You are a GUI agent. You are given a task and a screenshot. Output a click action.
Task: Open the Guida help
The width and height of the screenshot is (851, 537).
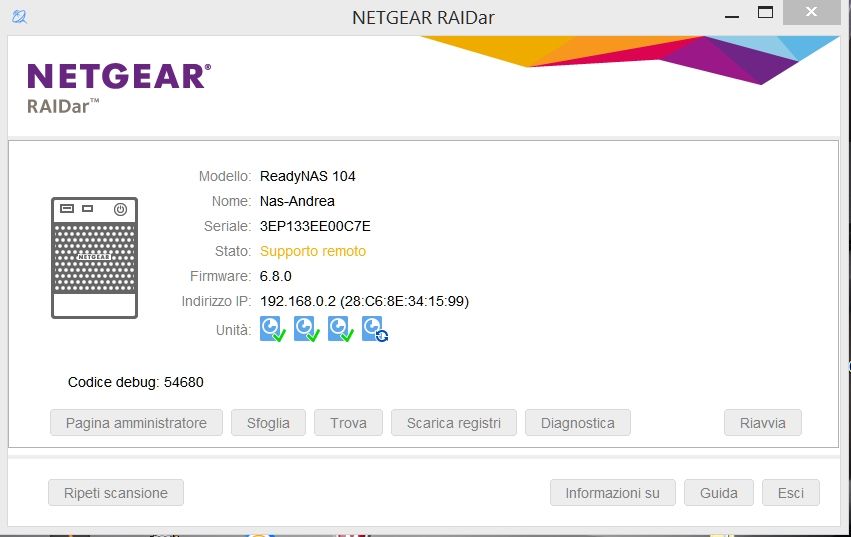[719, 493]
